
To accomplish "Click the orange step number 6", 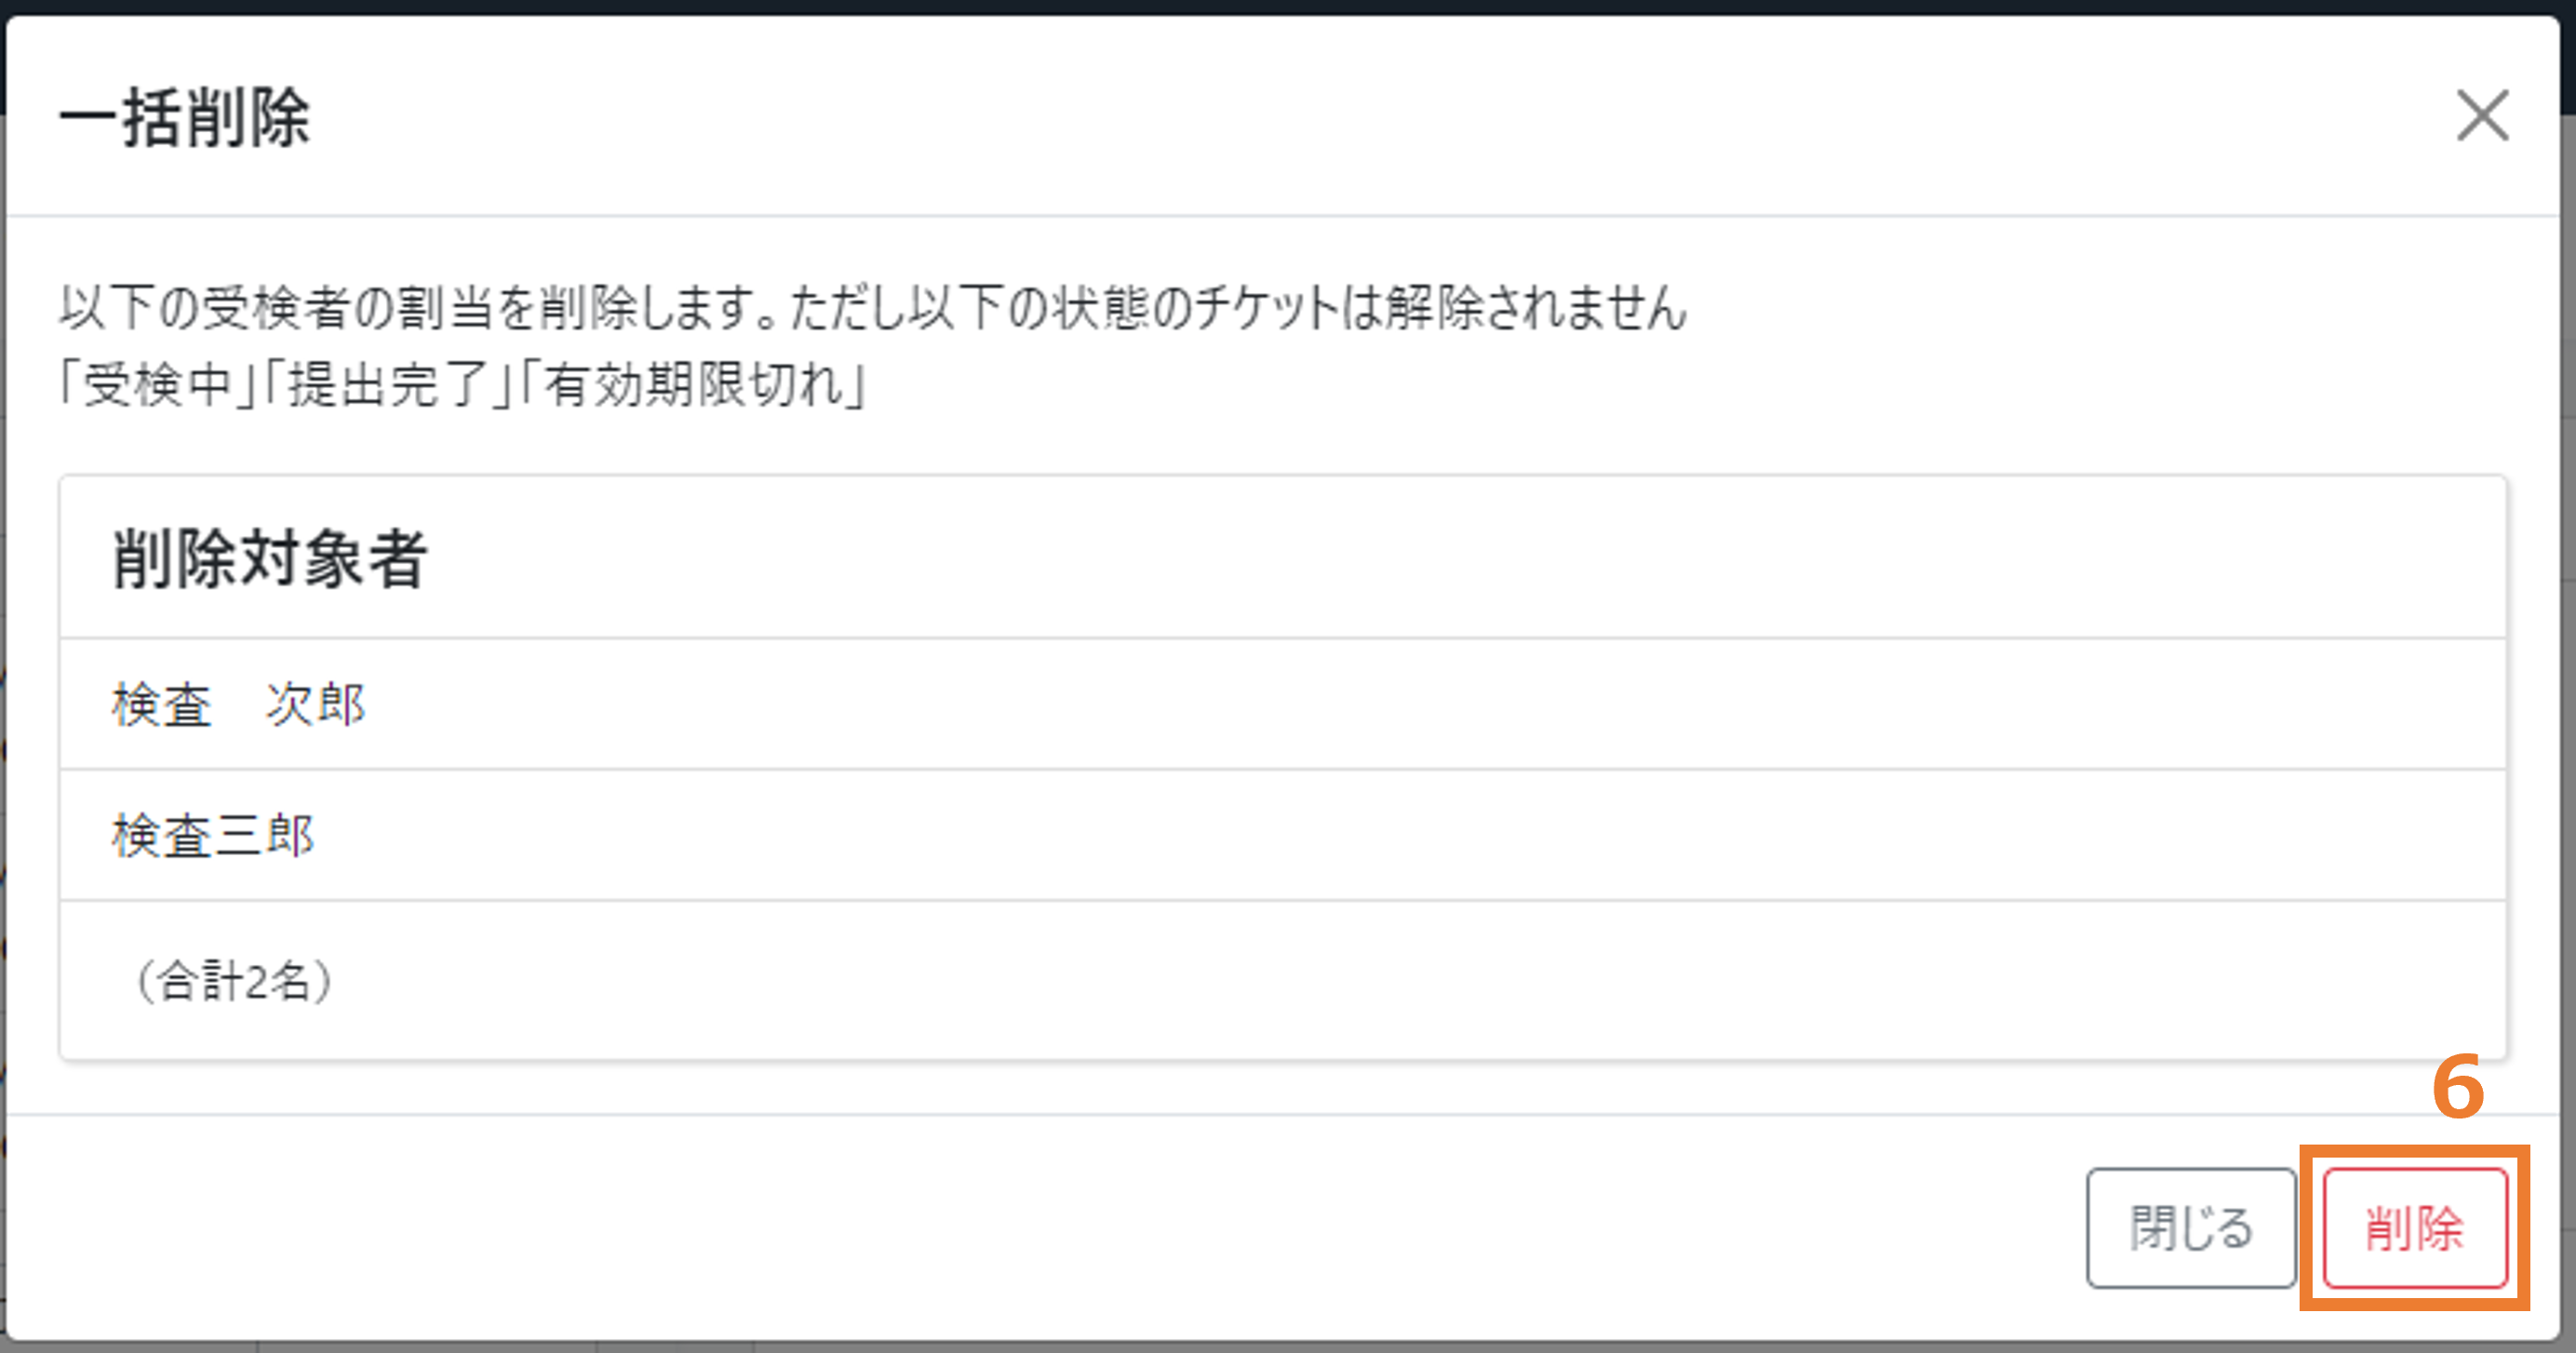I will (2458, 1087).
